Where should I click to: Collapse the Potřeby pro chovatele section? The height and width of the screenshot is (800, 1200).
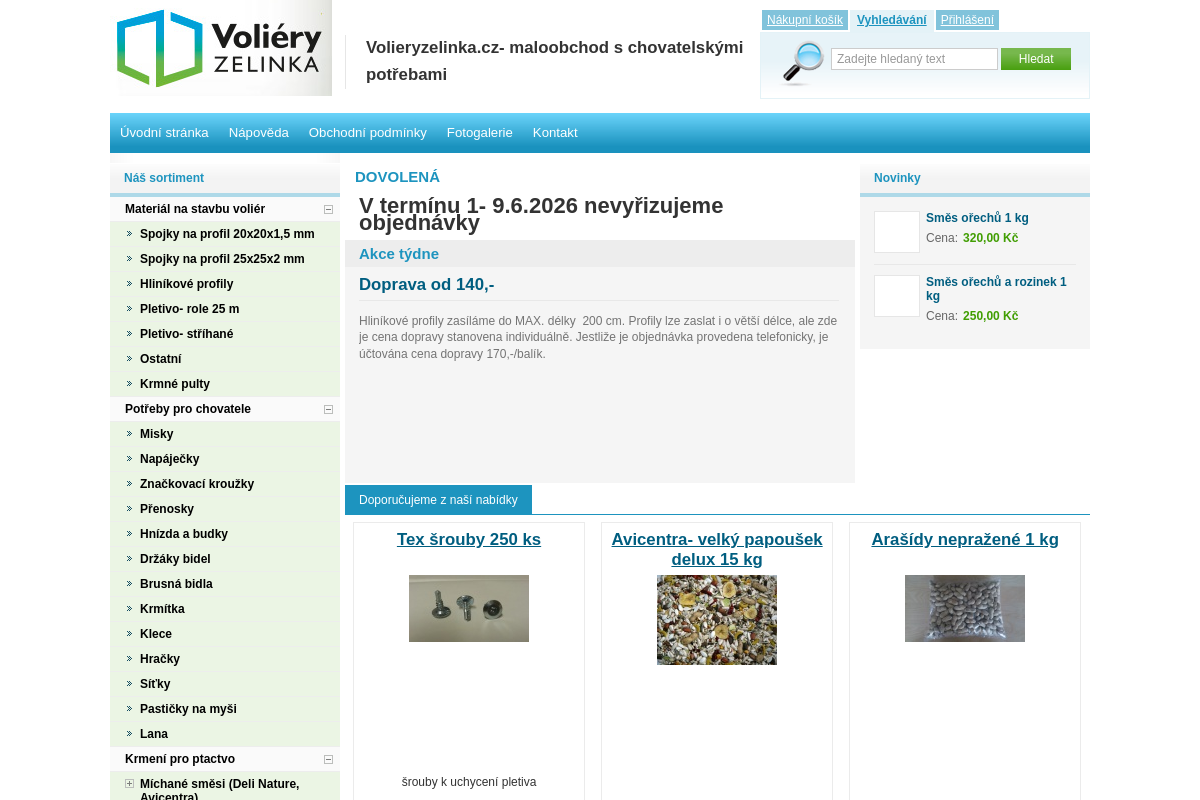tap(327, 409)
